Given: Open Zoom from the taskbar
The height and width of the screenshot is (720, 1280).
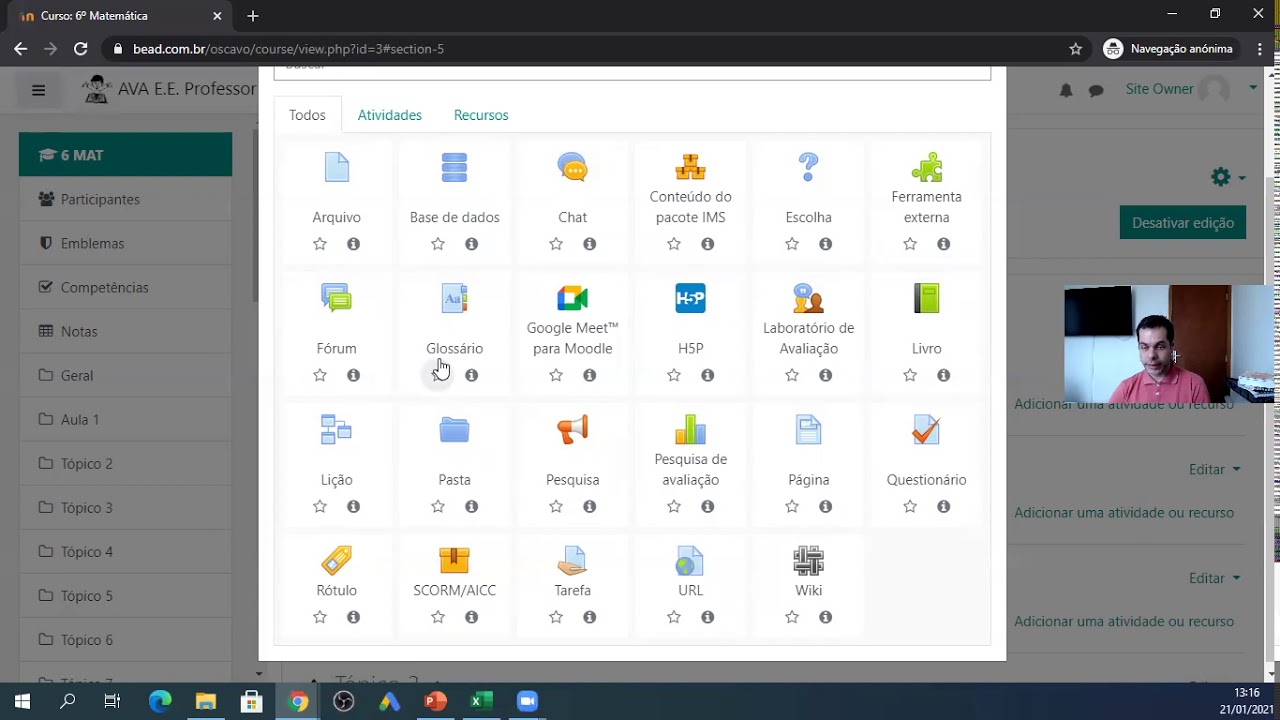Looking at the screenshot, I should pos(527,701).
